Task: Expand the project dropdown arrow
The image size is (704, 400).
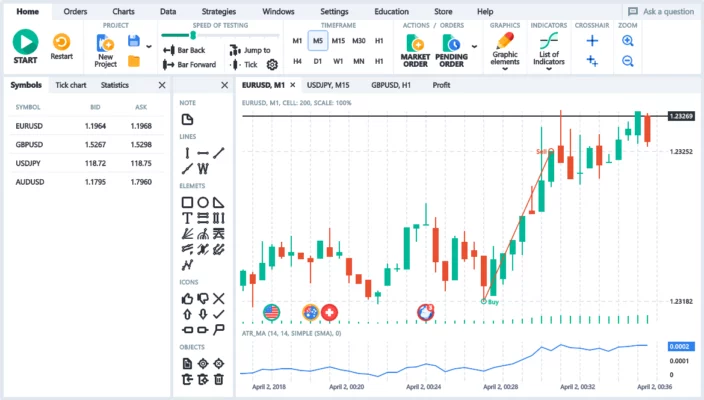Action: [149, 46]
